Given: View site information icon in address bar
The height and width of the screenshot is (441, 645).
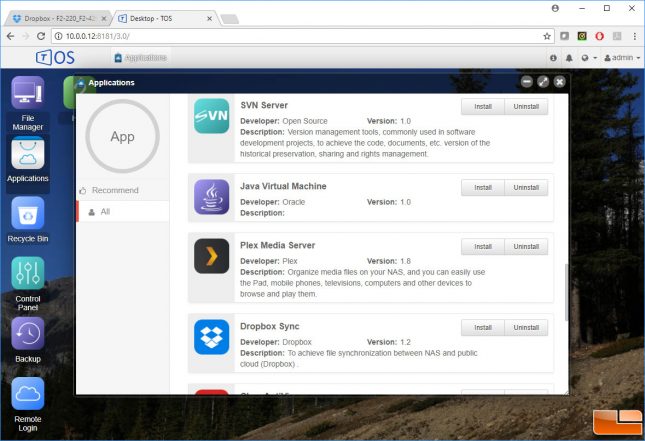Looking at the screenshot, I should point(58,36).
